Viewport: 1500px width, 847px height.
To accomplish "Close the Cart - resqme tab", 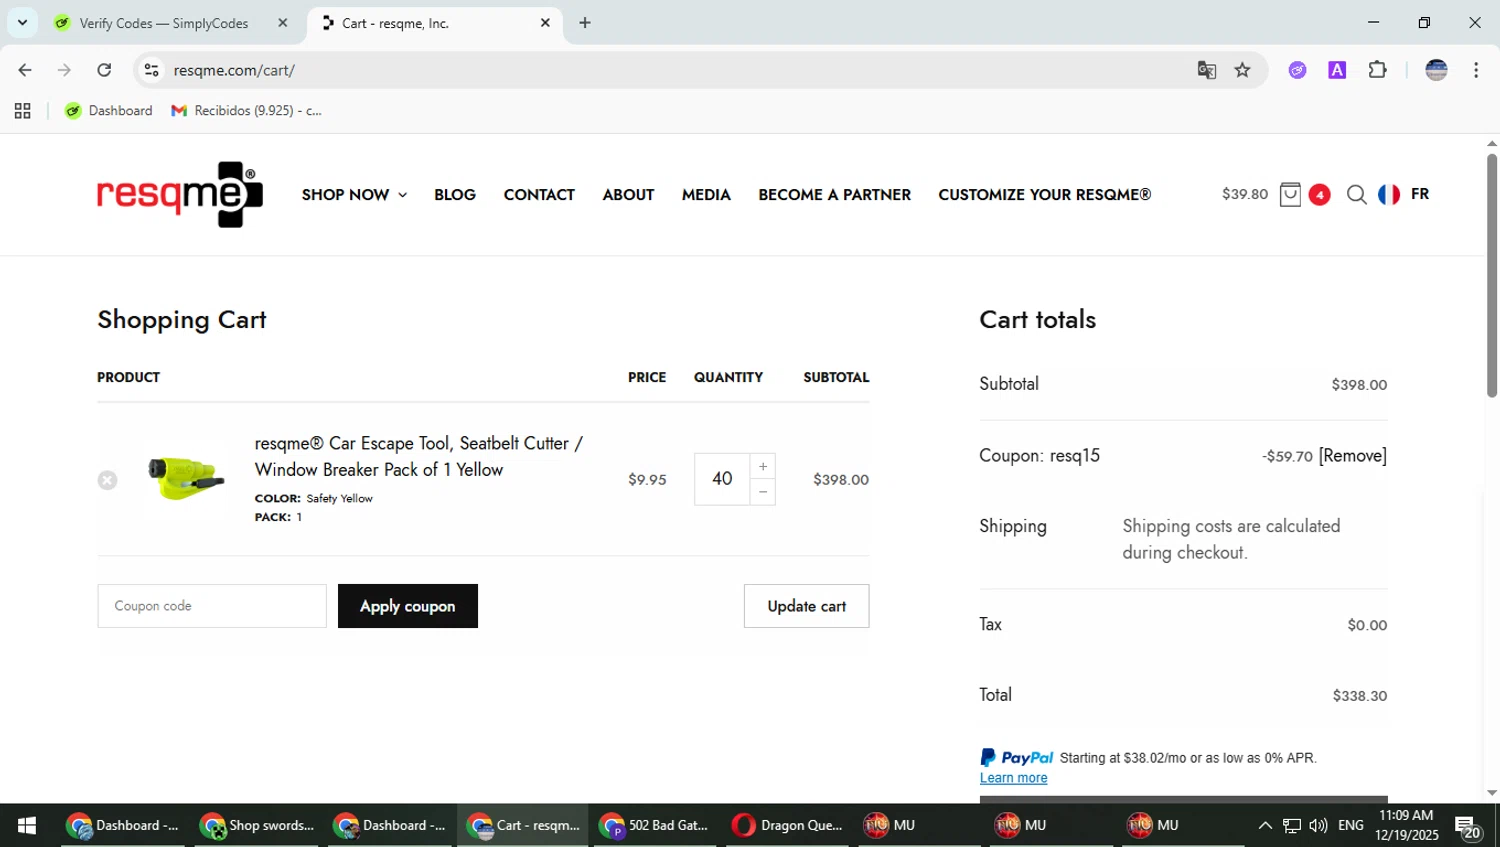I will [545, 23].
